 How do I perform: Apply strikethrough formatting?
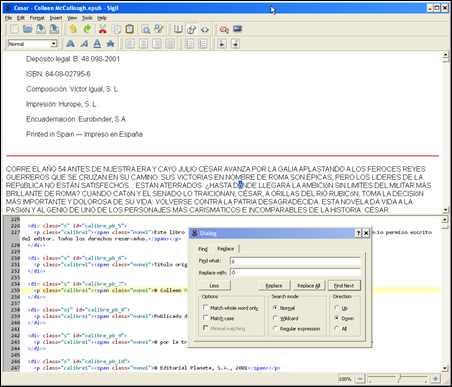coord(110,44)
